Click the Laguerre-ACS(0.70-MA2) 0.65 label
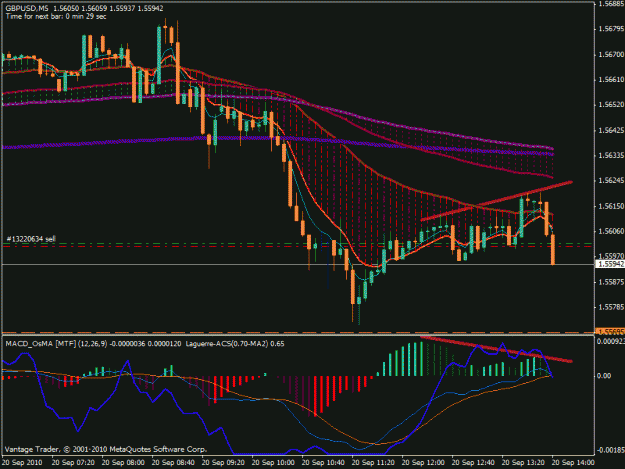 pos(235,343)
